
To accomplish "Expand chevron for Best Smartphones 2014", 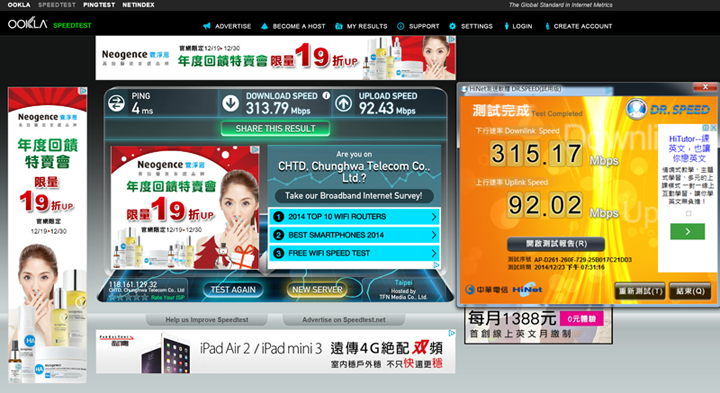I will 434,235.
